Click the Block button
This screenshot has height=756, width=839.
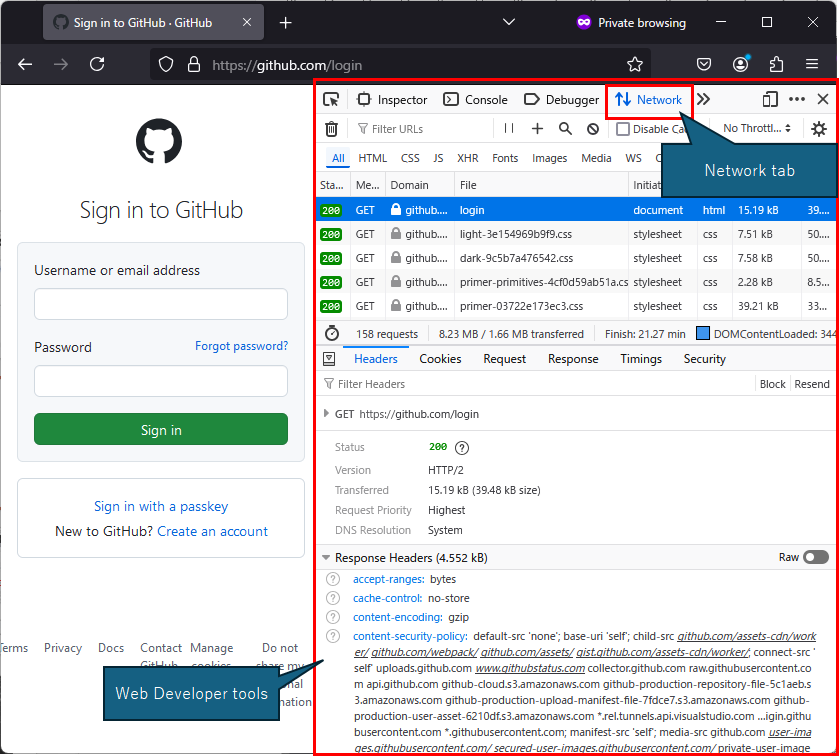pyautogui.click(x=772, y=384)
